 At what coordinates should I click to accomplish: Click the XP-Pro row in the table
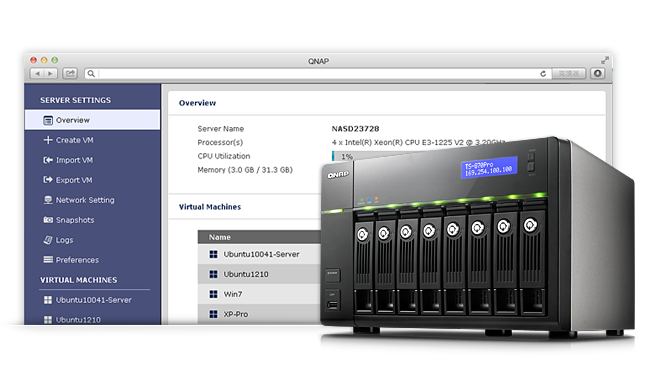260,314
